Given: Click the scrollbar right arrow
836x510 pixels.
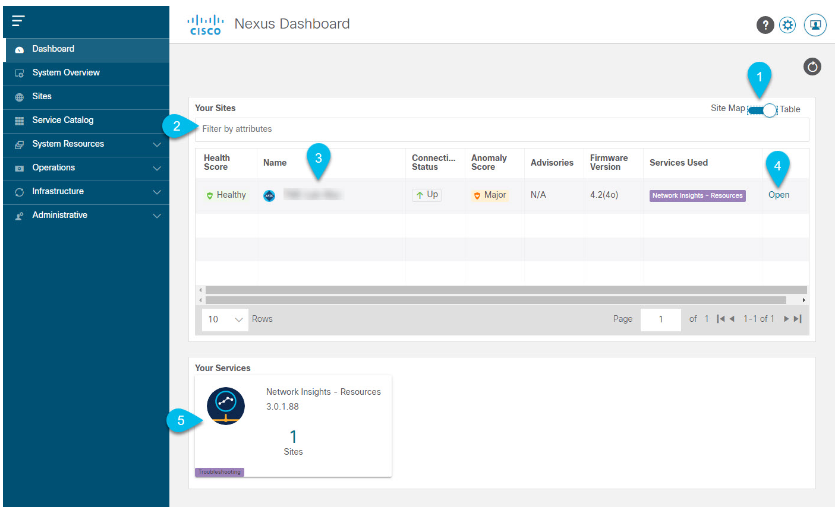Looking at the screenshot, I should [x=804, y=301].
